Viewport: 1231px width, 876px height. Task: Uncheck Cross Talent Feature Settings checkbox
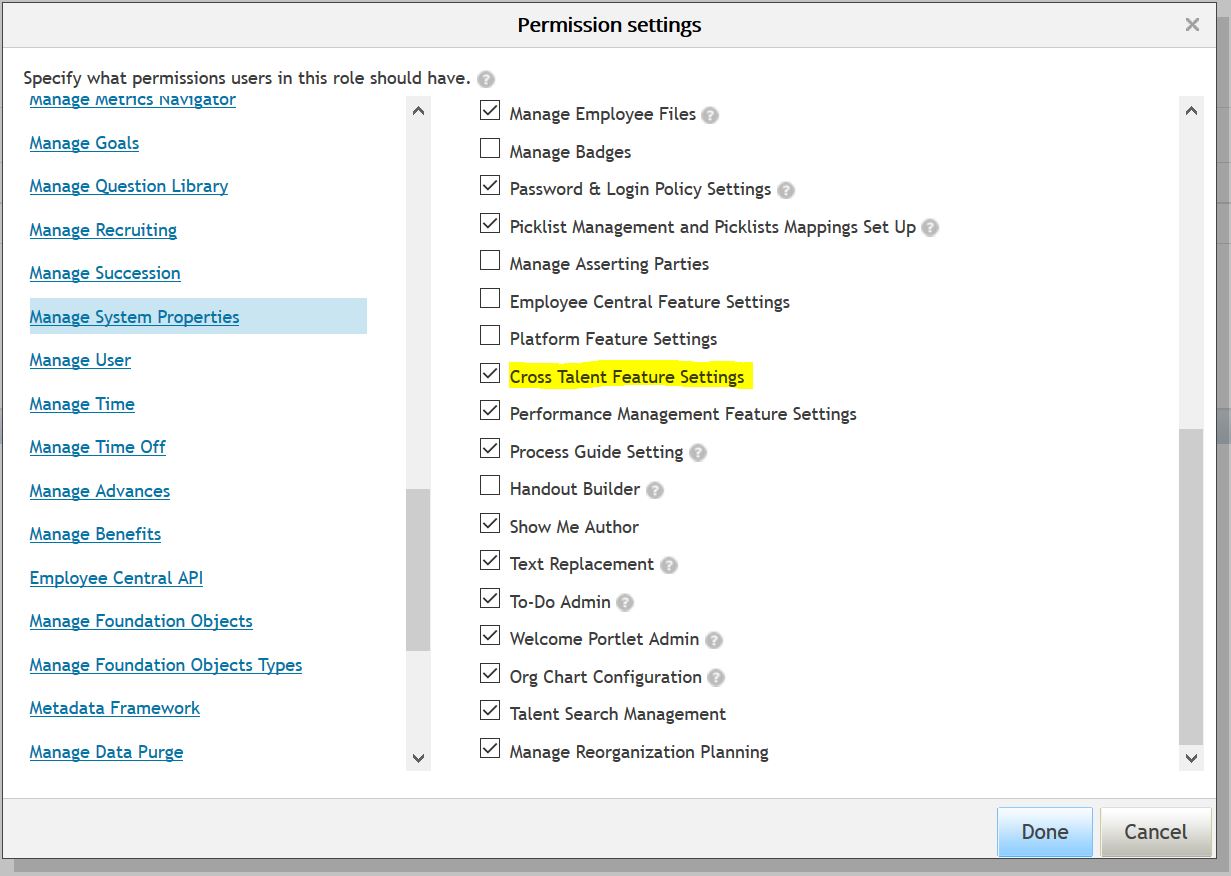click(490, 373)
